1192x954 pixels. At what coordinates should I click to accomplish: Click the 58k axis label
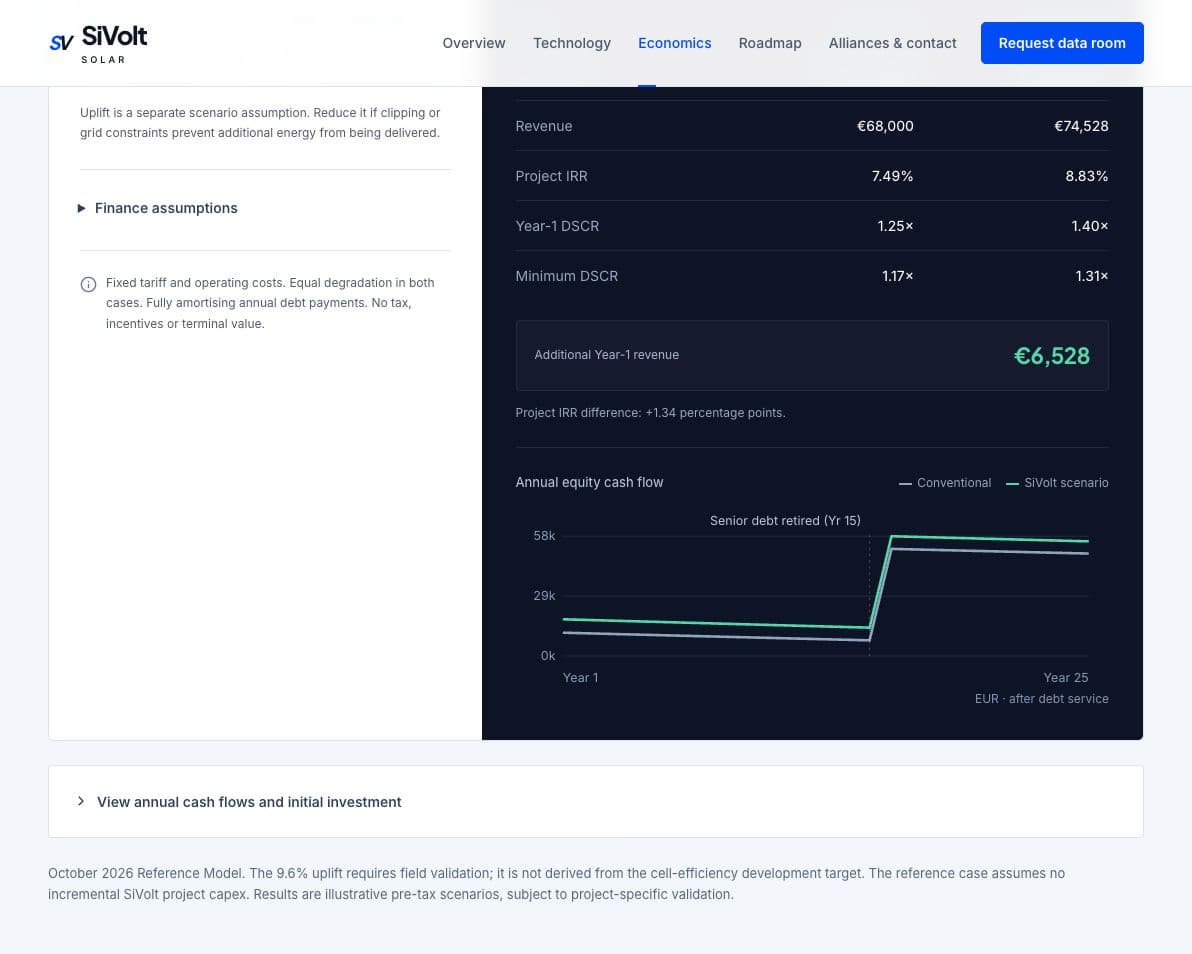point(544,536)
